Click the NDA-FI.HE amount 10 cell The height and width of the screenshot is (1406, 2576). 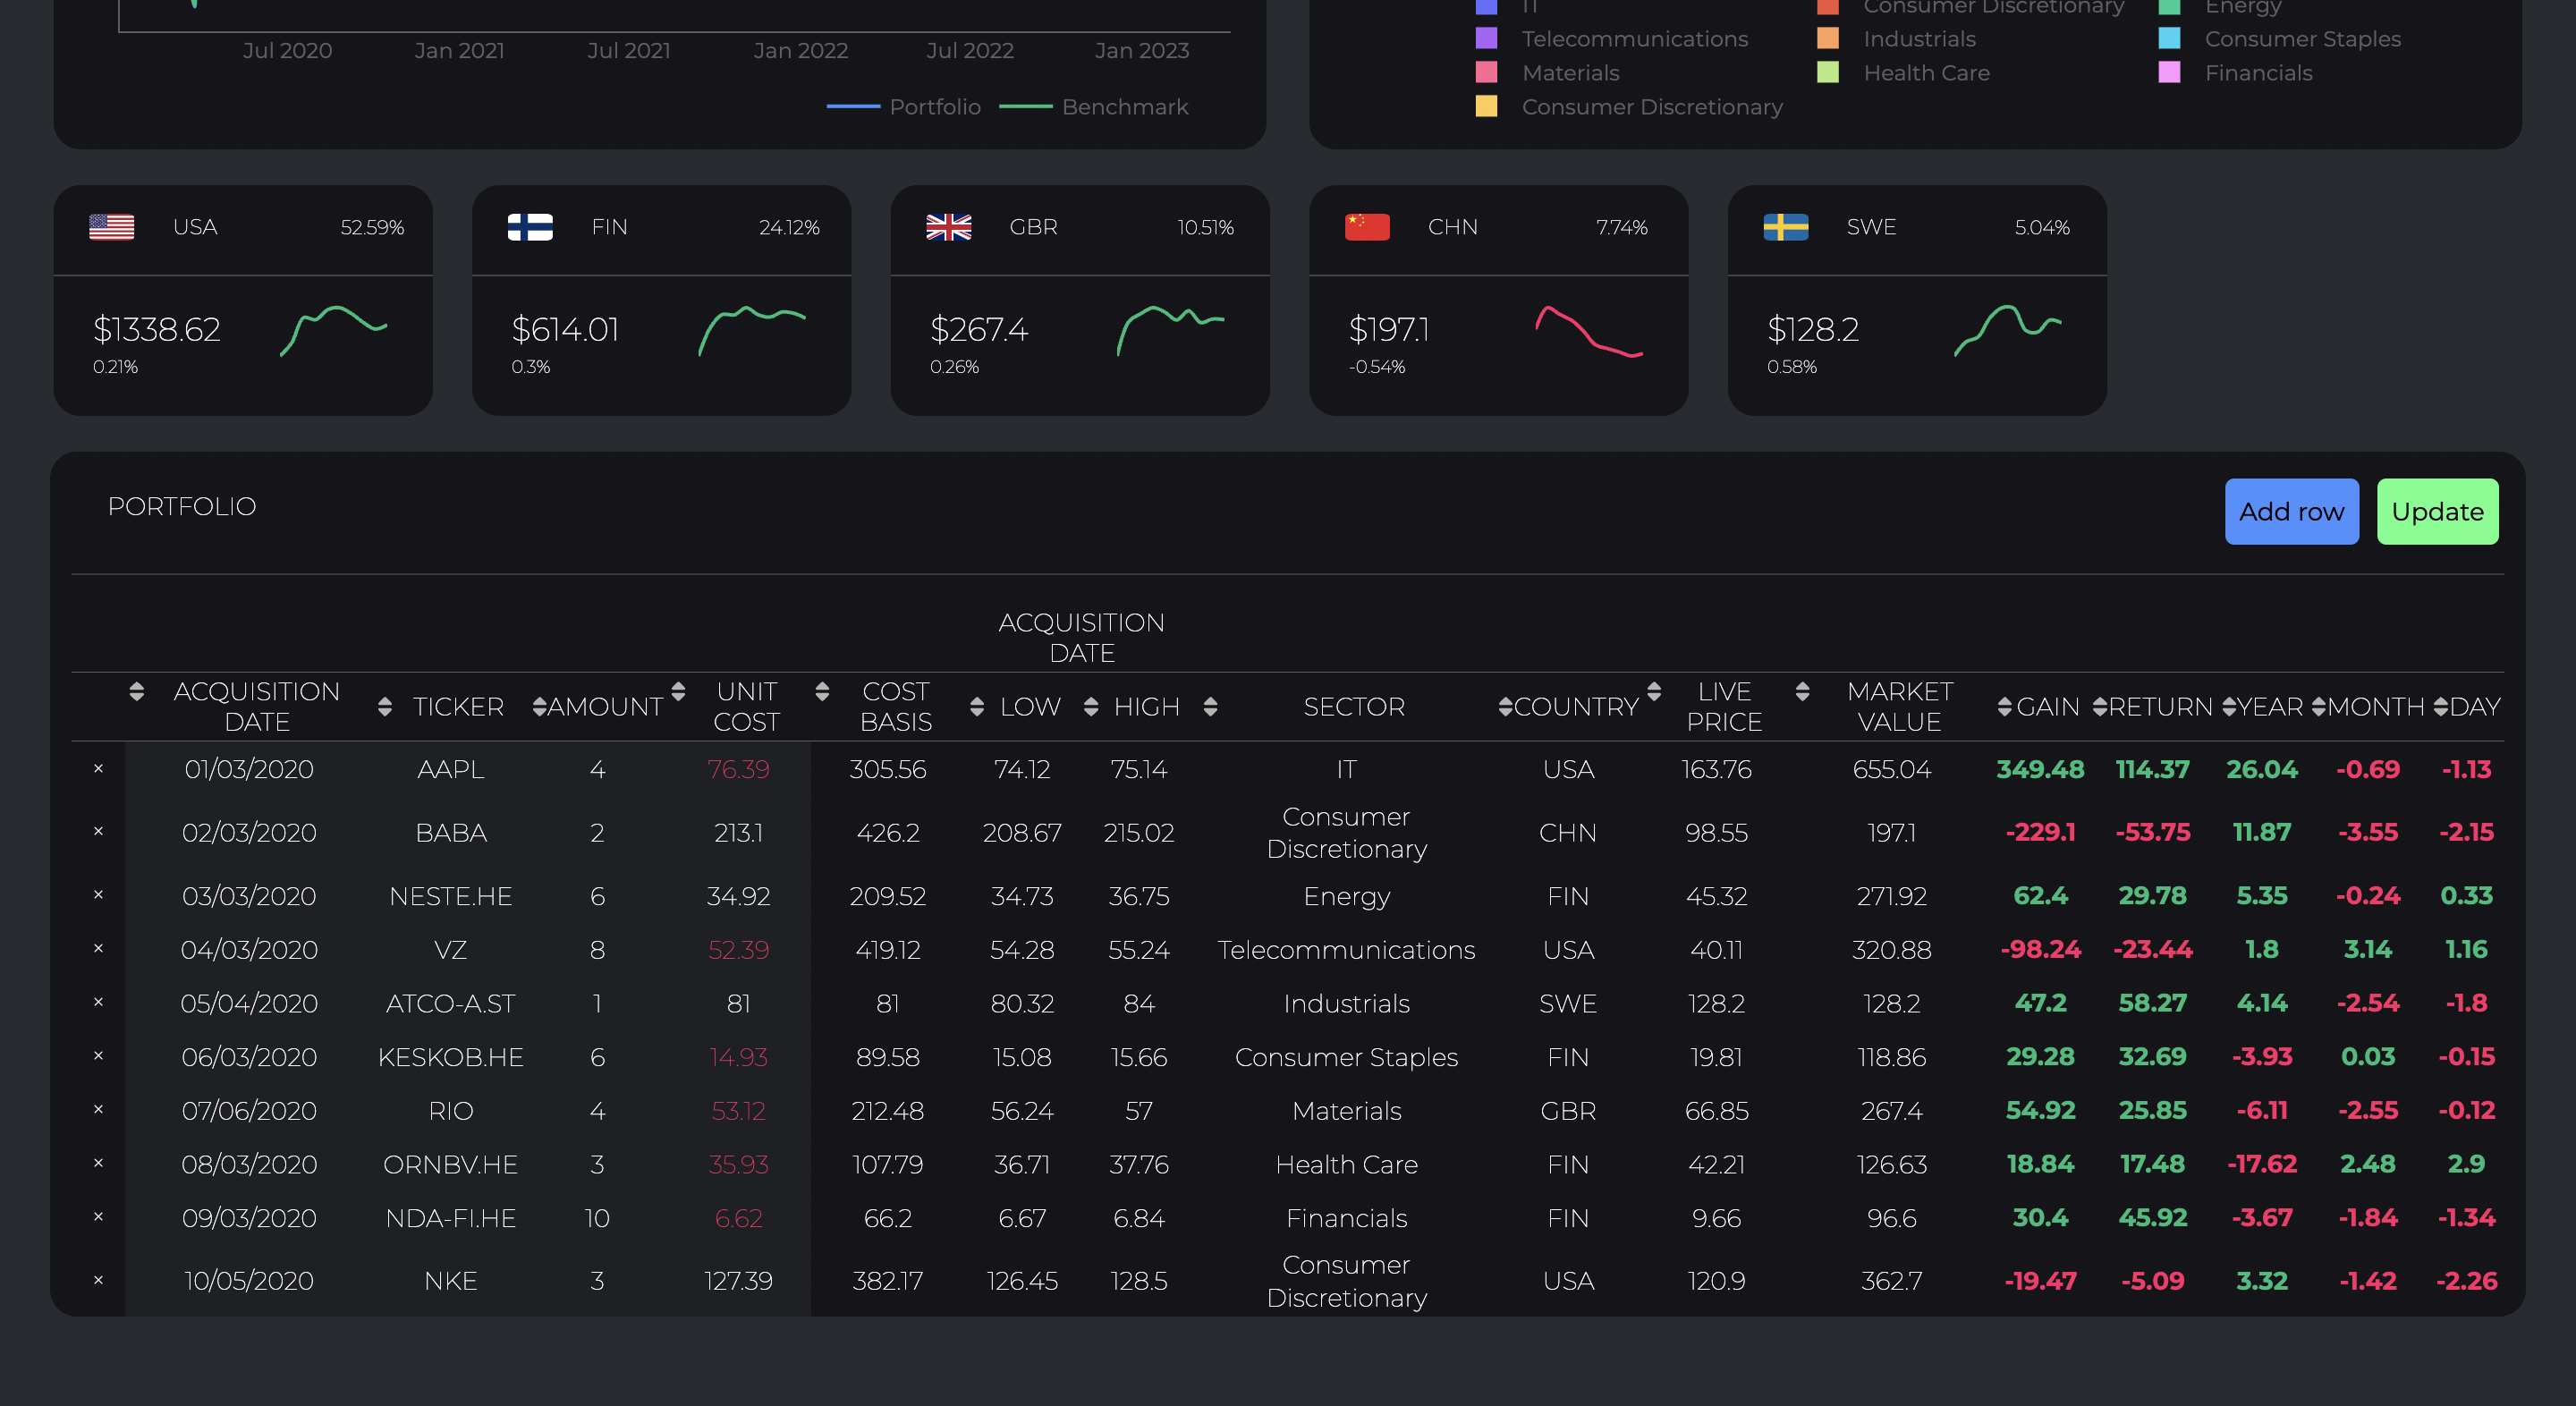point(597,1218)
